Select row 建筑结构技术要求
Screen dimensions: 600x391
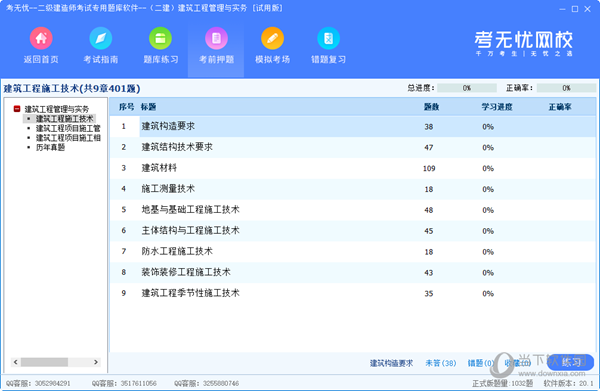pos(353,147)
